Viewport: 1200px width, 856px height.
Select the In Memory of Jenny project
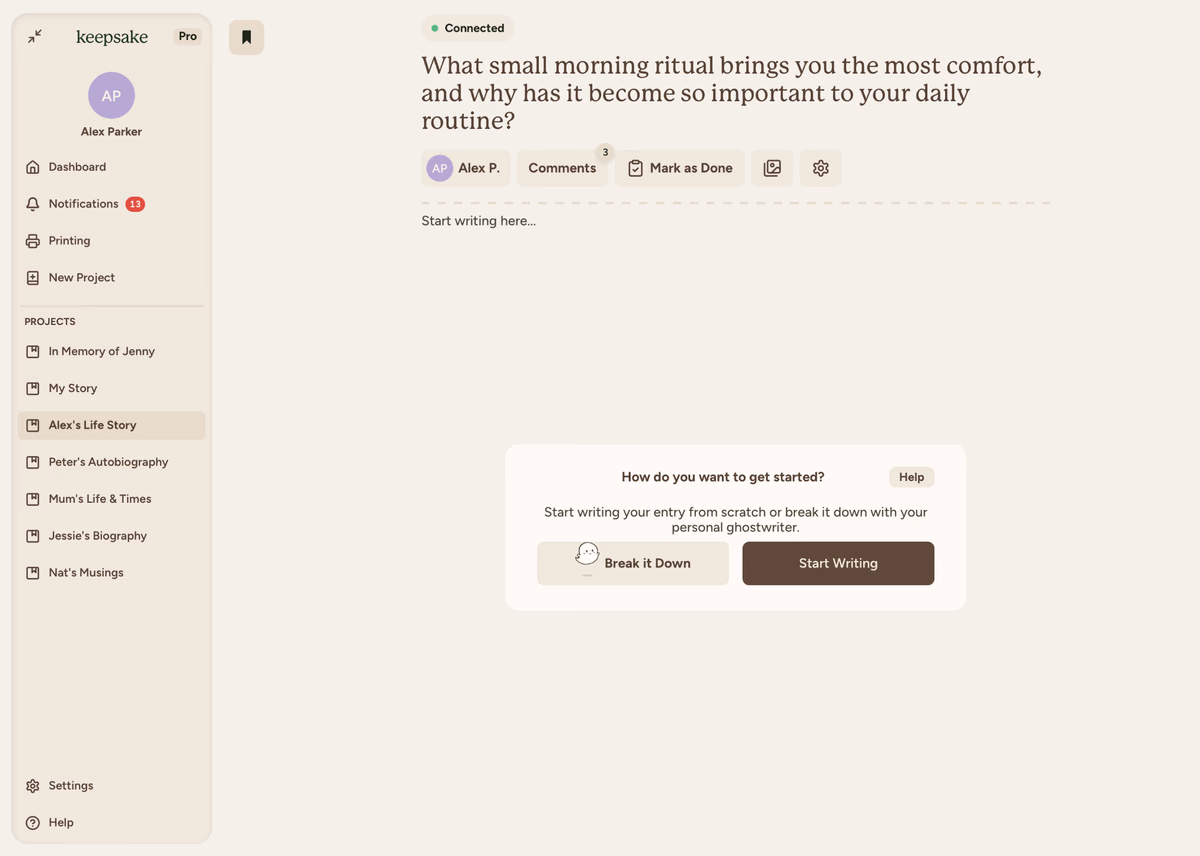pyautogui.click(x=101, y=352)
